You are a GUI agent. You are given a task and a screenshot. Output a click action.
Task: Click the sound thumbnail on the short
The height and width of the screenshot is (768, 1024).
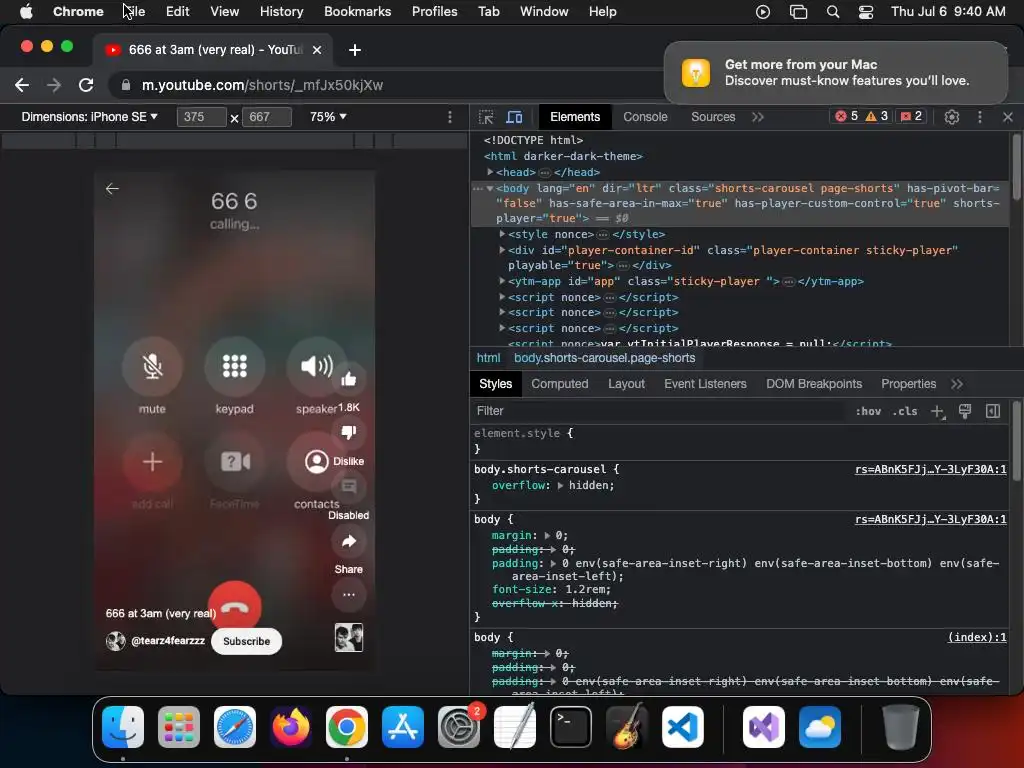tap(349, 637)
